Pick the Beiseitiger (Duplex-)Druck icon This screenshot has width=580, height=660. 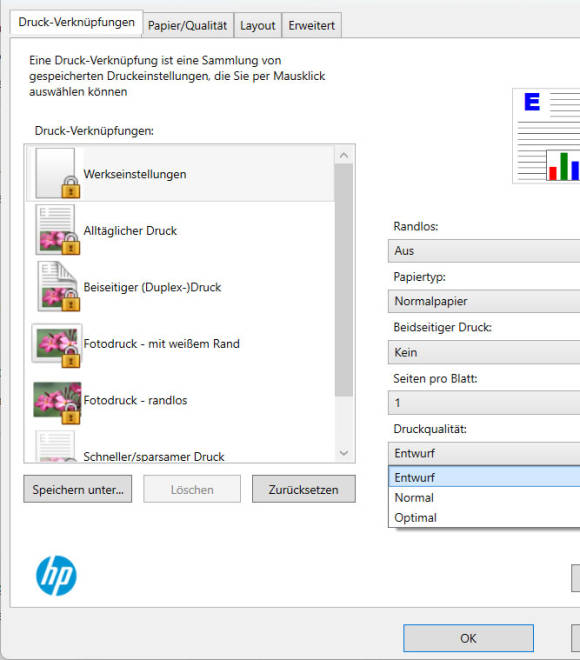pyautogui.click(x=57, y=286)
